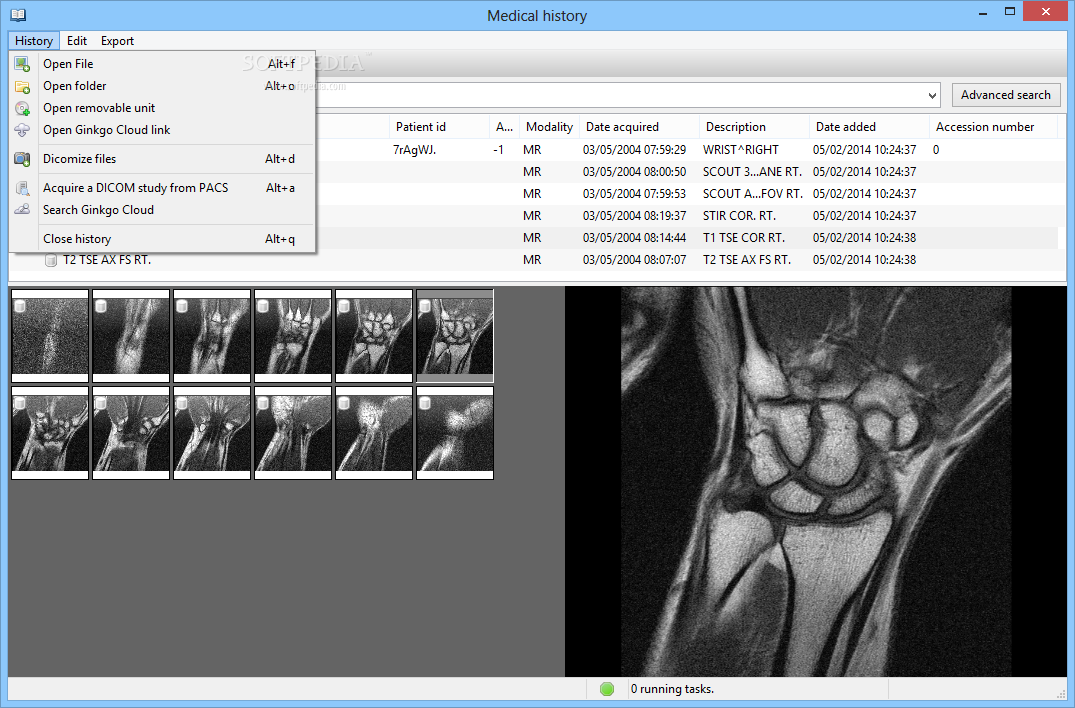Click the Advanced search button
Image resolution: width=1075 pixels, height=708 pixels.
point(1005,95)
